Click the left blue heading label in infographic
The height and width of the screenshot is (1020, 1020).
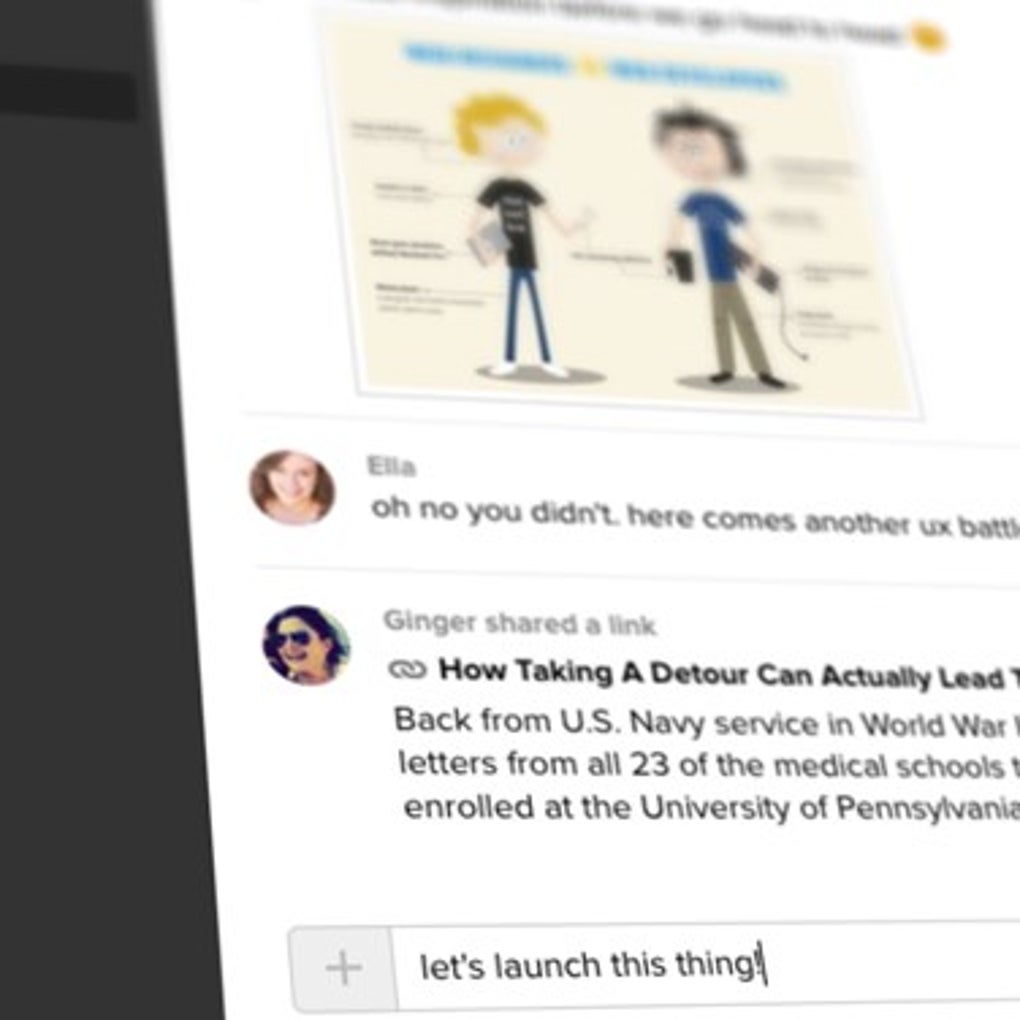(x=488, y=60)
